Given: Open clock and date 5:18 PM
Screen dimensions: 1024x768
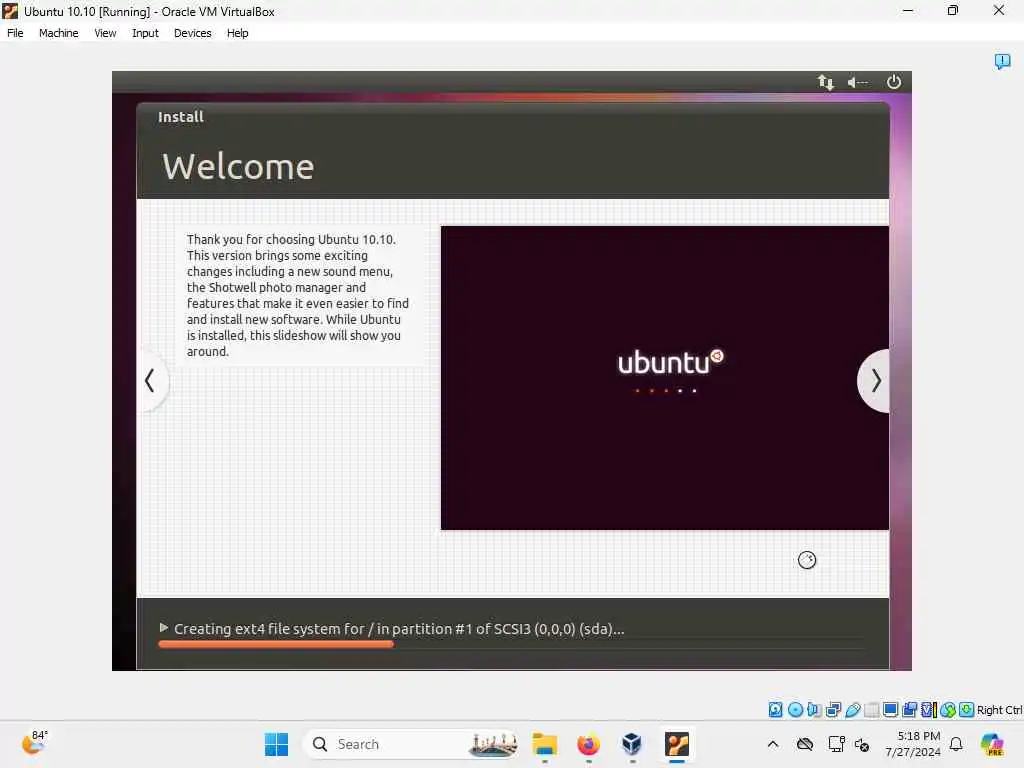Looking at the screenshot, I should (913, 744).
